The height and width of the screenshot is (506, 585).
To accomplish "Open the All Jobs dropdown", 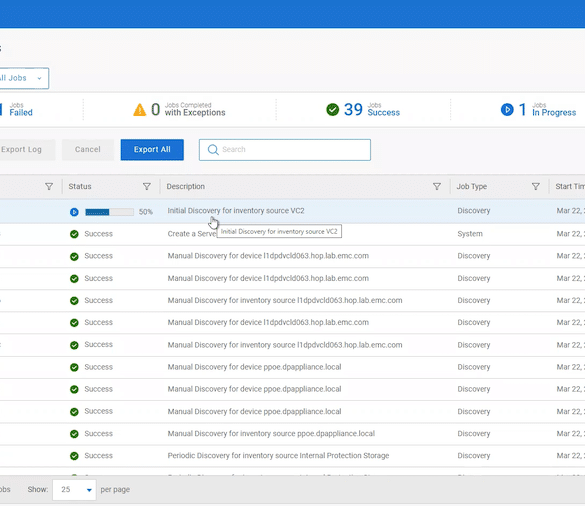I will click(22, 78).
